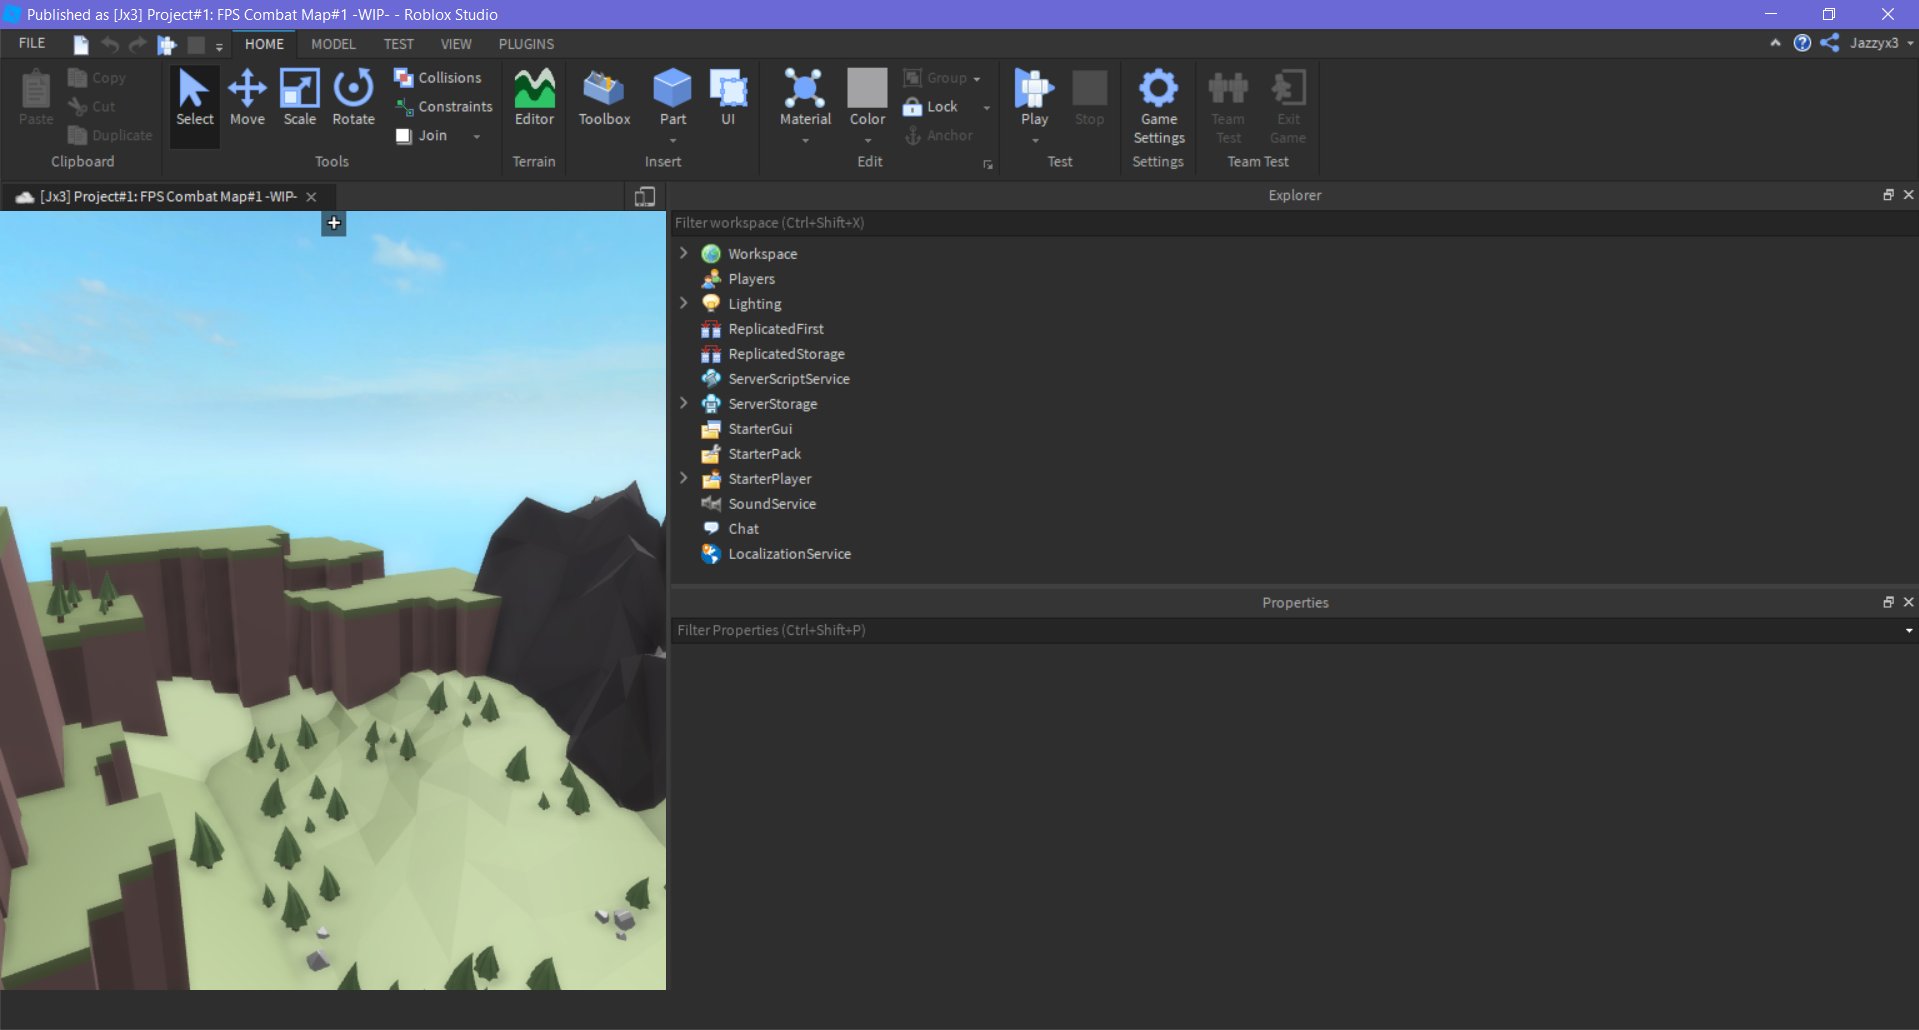Open the FILE menu

32,44
